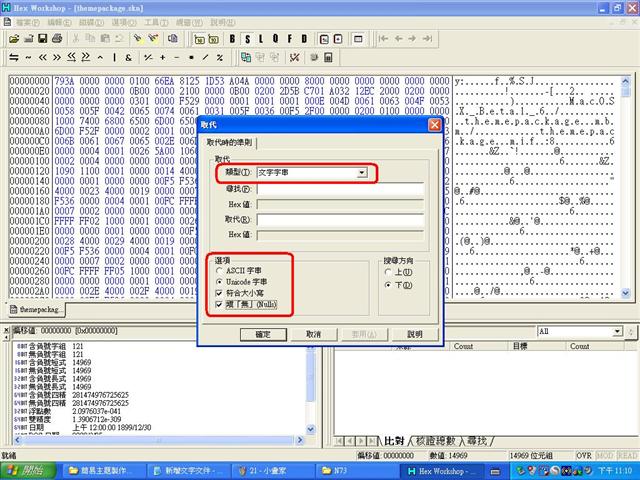This screenshot has height=480, width=640.
Task: Click the Long (L) data type icon
Action: pos(261,39)
